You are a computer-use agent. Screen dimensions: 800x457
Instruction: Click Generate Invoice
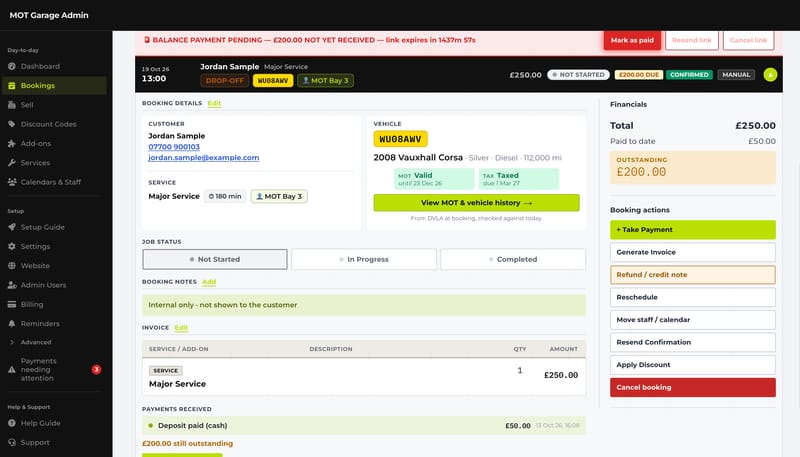coord(693,252)
